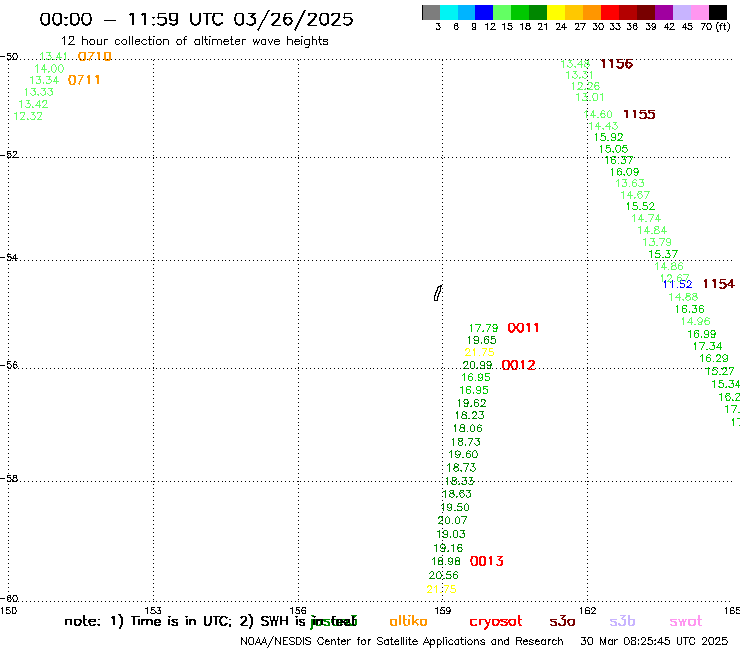Pick the pink legend color swatch
Image resolution: width=740 pixels, height=650 pixels.
coord(699,12)
